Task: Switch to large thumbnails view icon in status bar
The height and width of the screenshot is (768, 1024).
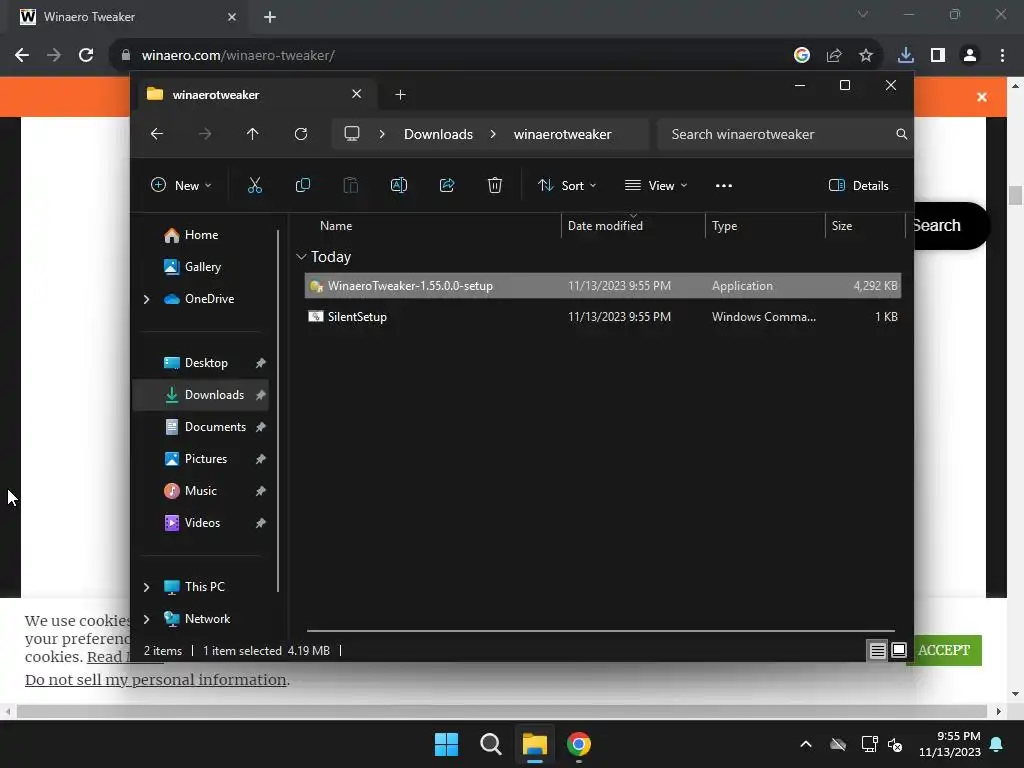Action: (899, 650)
